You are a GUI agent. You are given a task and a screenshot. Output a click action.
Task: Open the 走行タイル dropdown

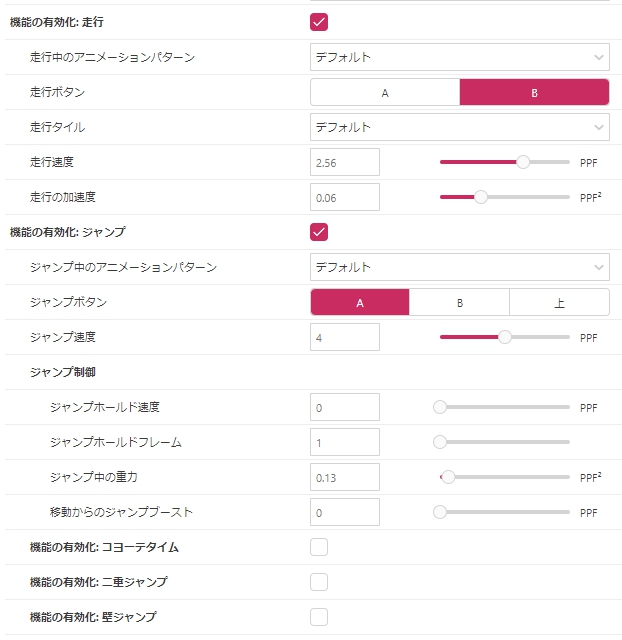tap(459, 127)
